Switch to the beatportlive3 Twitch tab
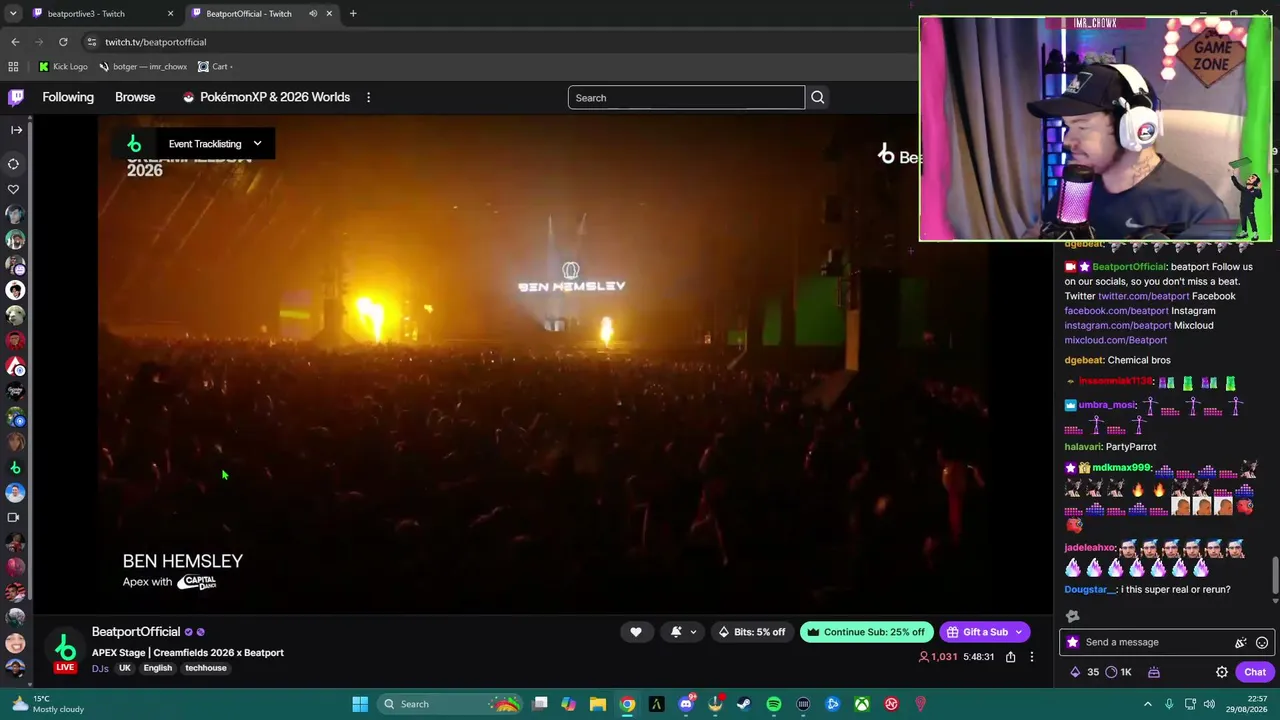 [x=102, y=14]
